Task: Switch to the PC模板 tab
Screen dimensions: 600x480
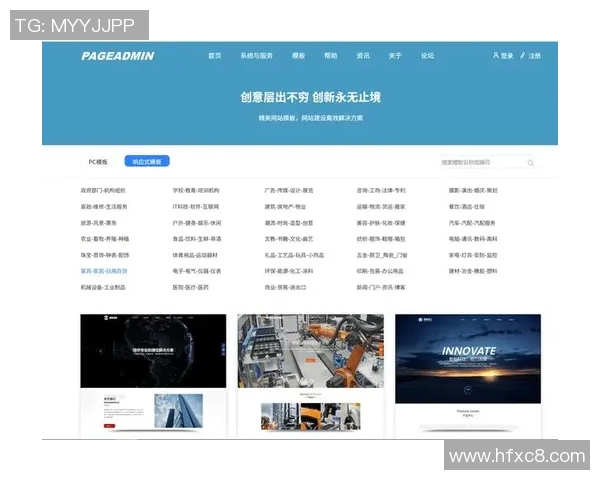Action: [x=98, y=162]
